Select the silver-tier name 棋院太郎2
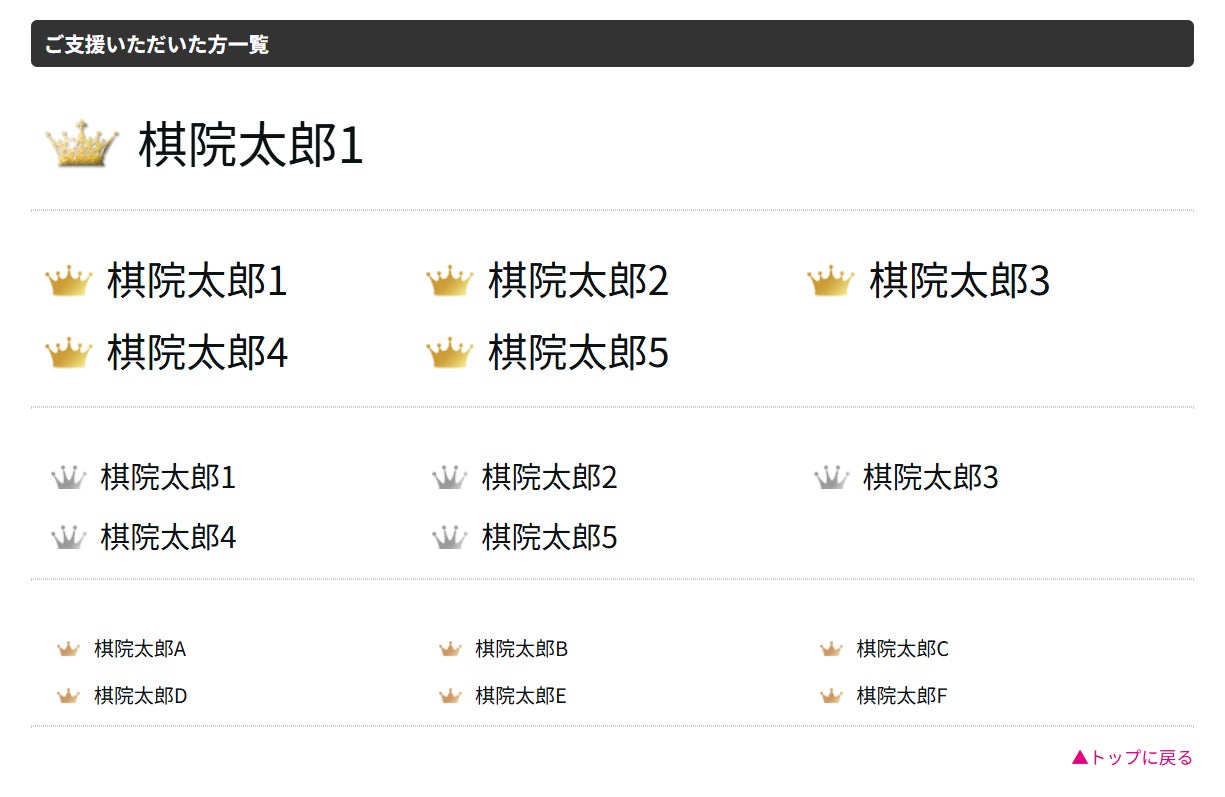 pos(549,478)
